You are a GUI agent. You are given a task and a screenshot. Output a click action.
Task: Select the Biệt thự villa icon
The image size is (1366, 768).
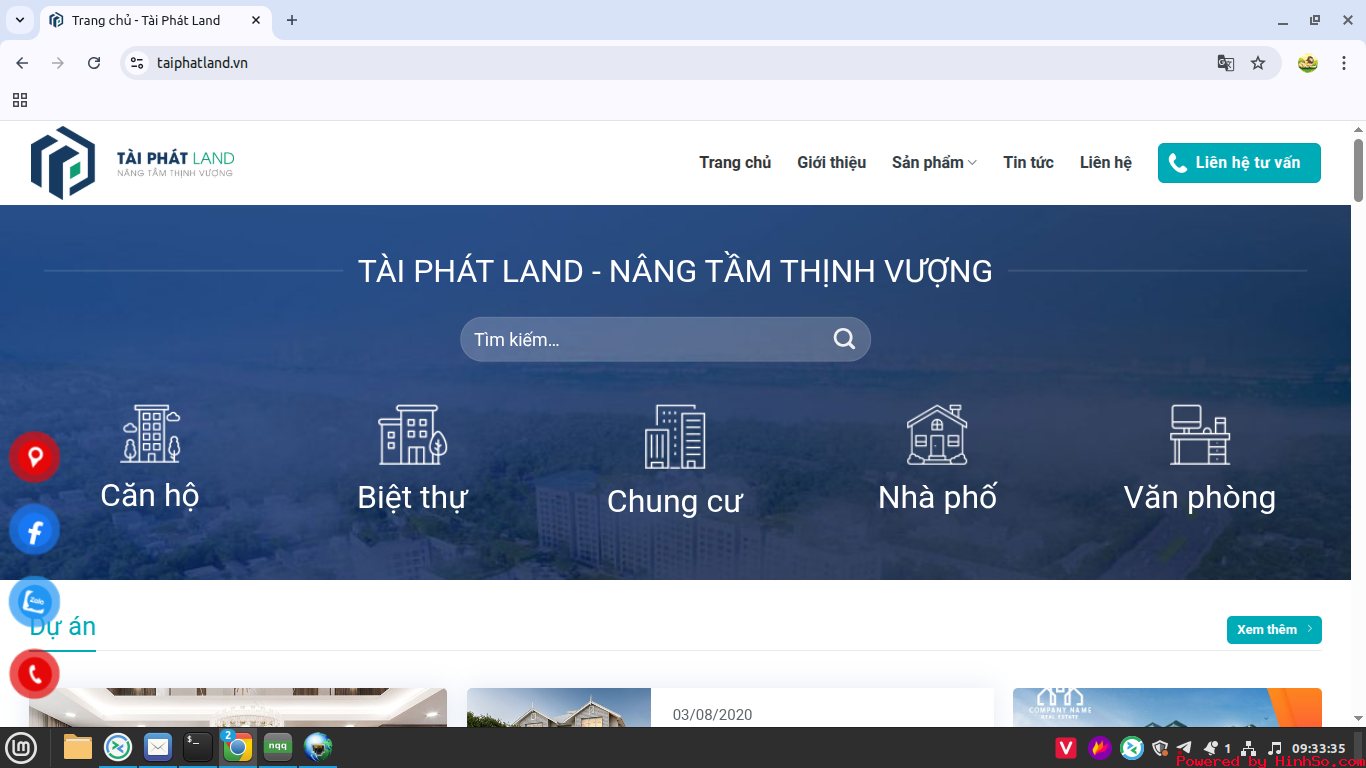point(413,434)
